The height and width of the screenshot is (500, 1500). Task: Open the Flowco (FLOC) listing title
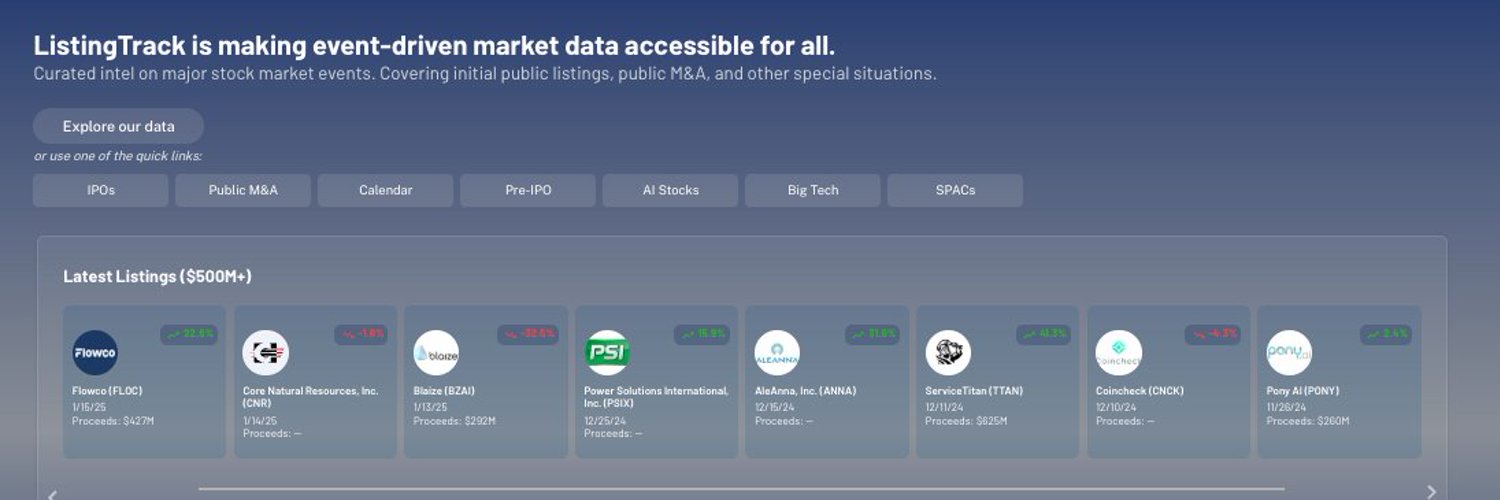point(107,391)
